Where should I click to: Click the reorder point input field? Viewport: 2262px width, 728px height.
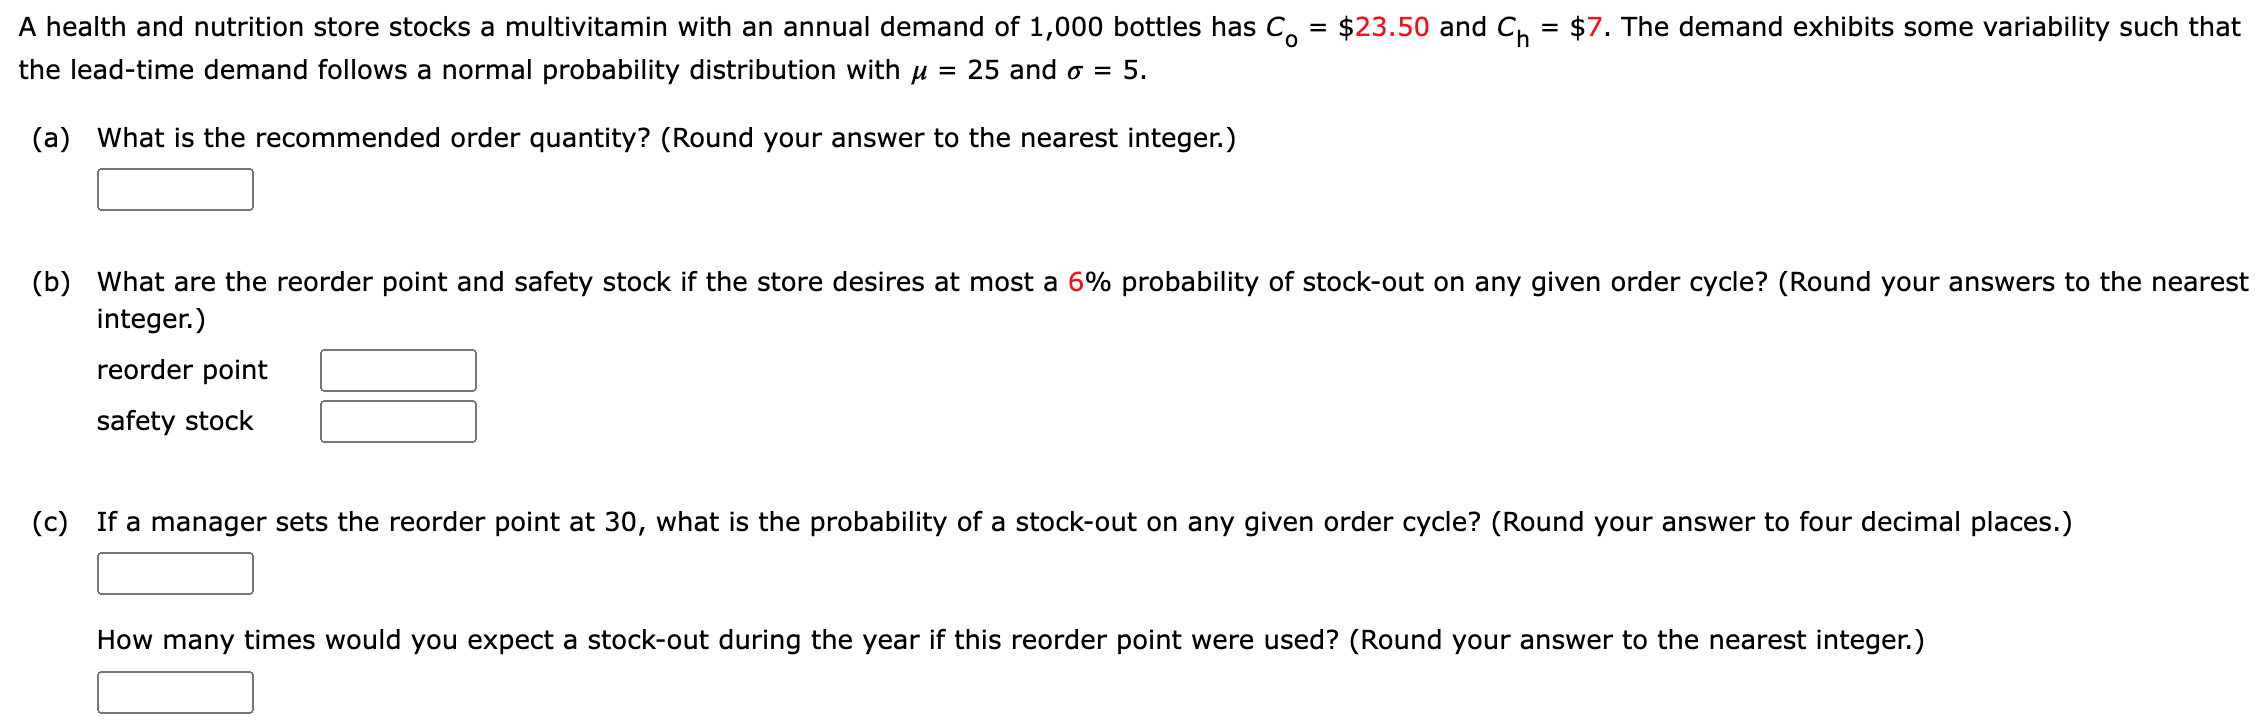397,369
